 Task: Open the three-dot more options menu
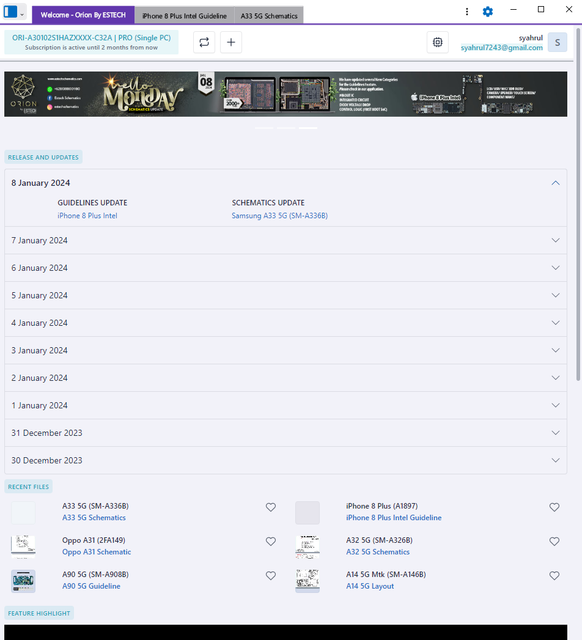coord(467,12)
